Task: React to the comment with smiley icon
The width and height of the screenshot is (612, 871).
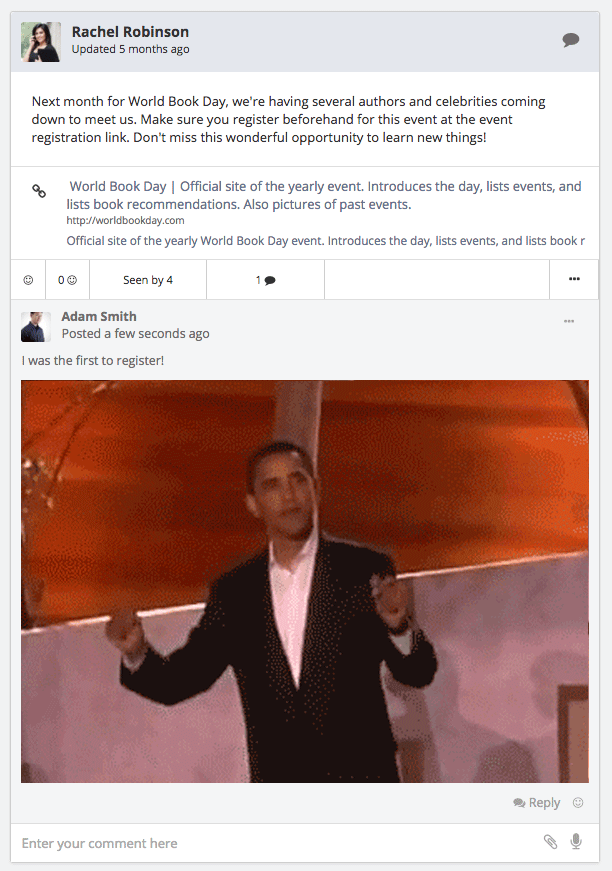Action: (x=578, y=803)
